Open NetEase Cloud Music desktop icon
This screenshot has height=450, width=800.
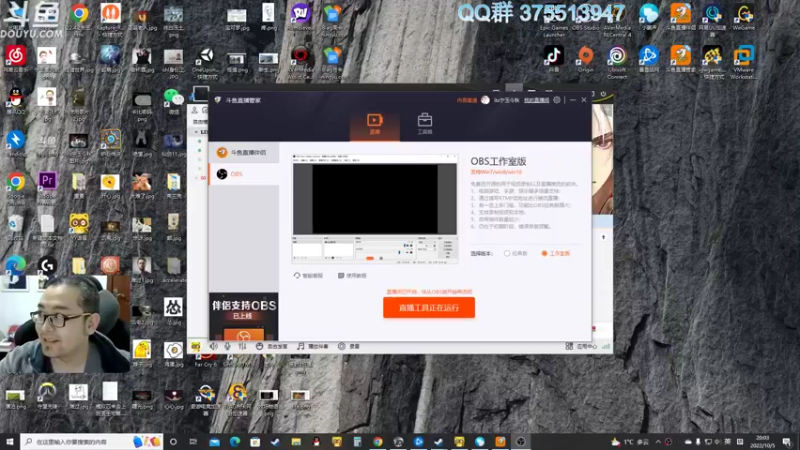coord(16,59)
